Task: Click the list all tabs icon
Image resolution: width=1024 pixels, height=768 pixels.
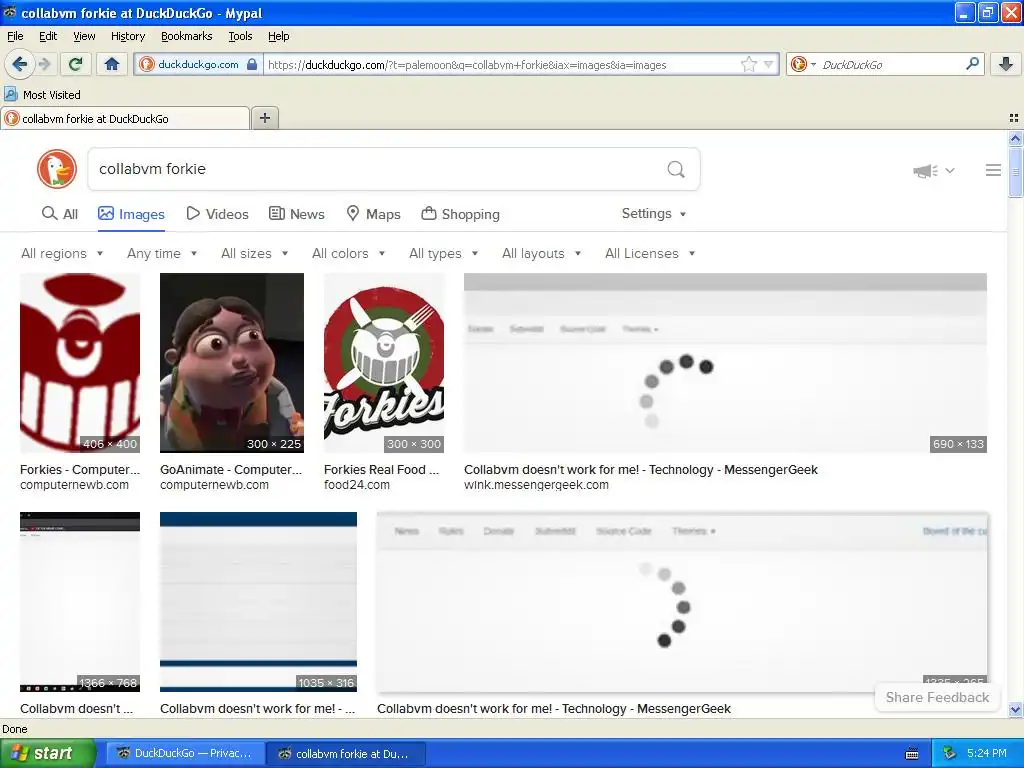Action: tap(1014, 118)
